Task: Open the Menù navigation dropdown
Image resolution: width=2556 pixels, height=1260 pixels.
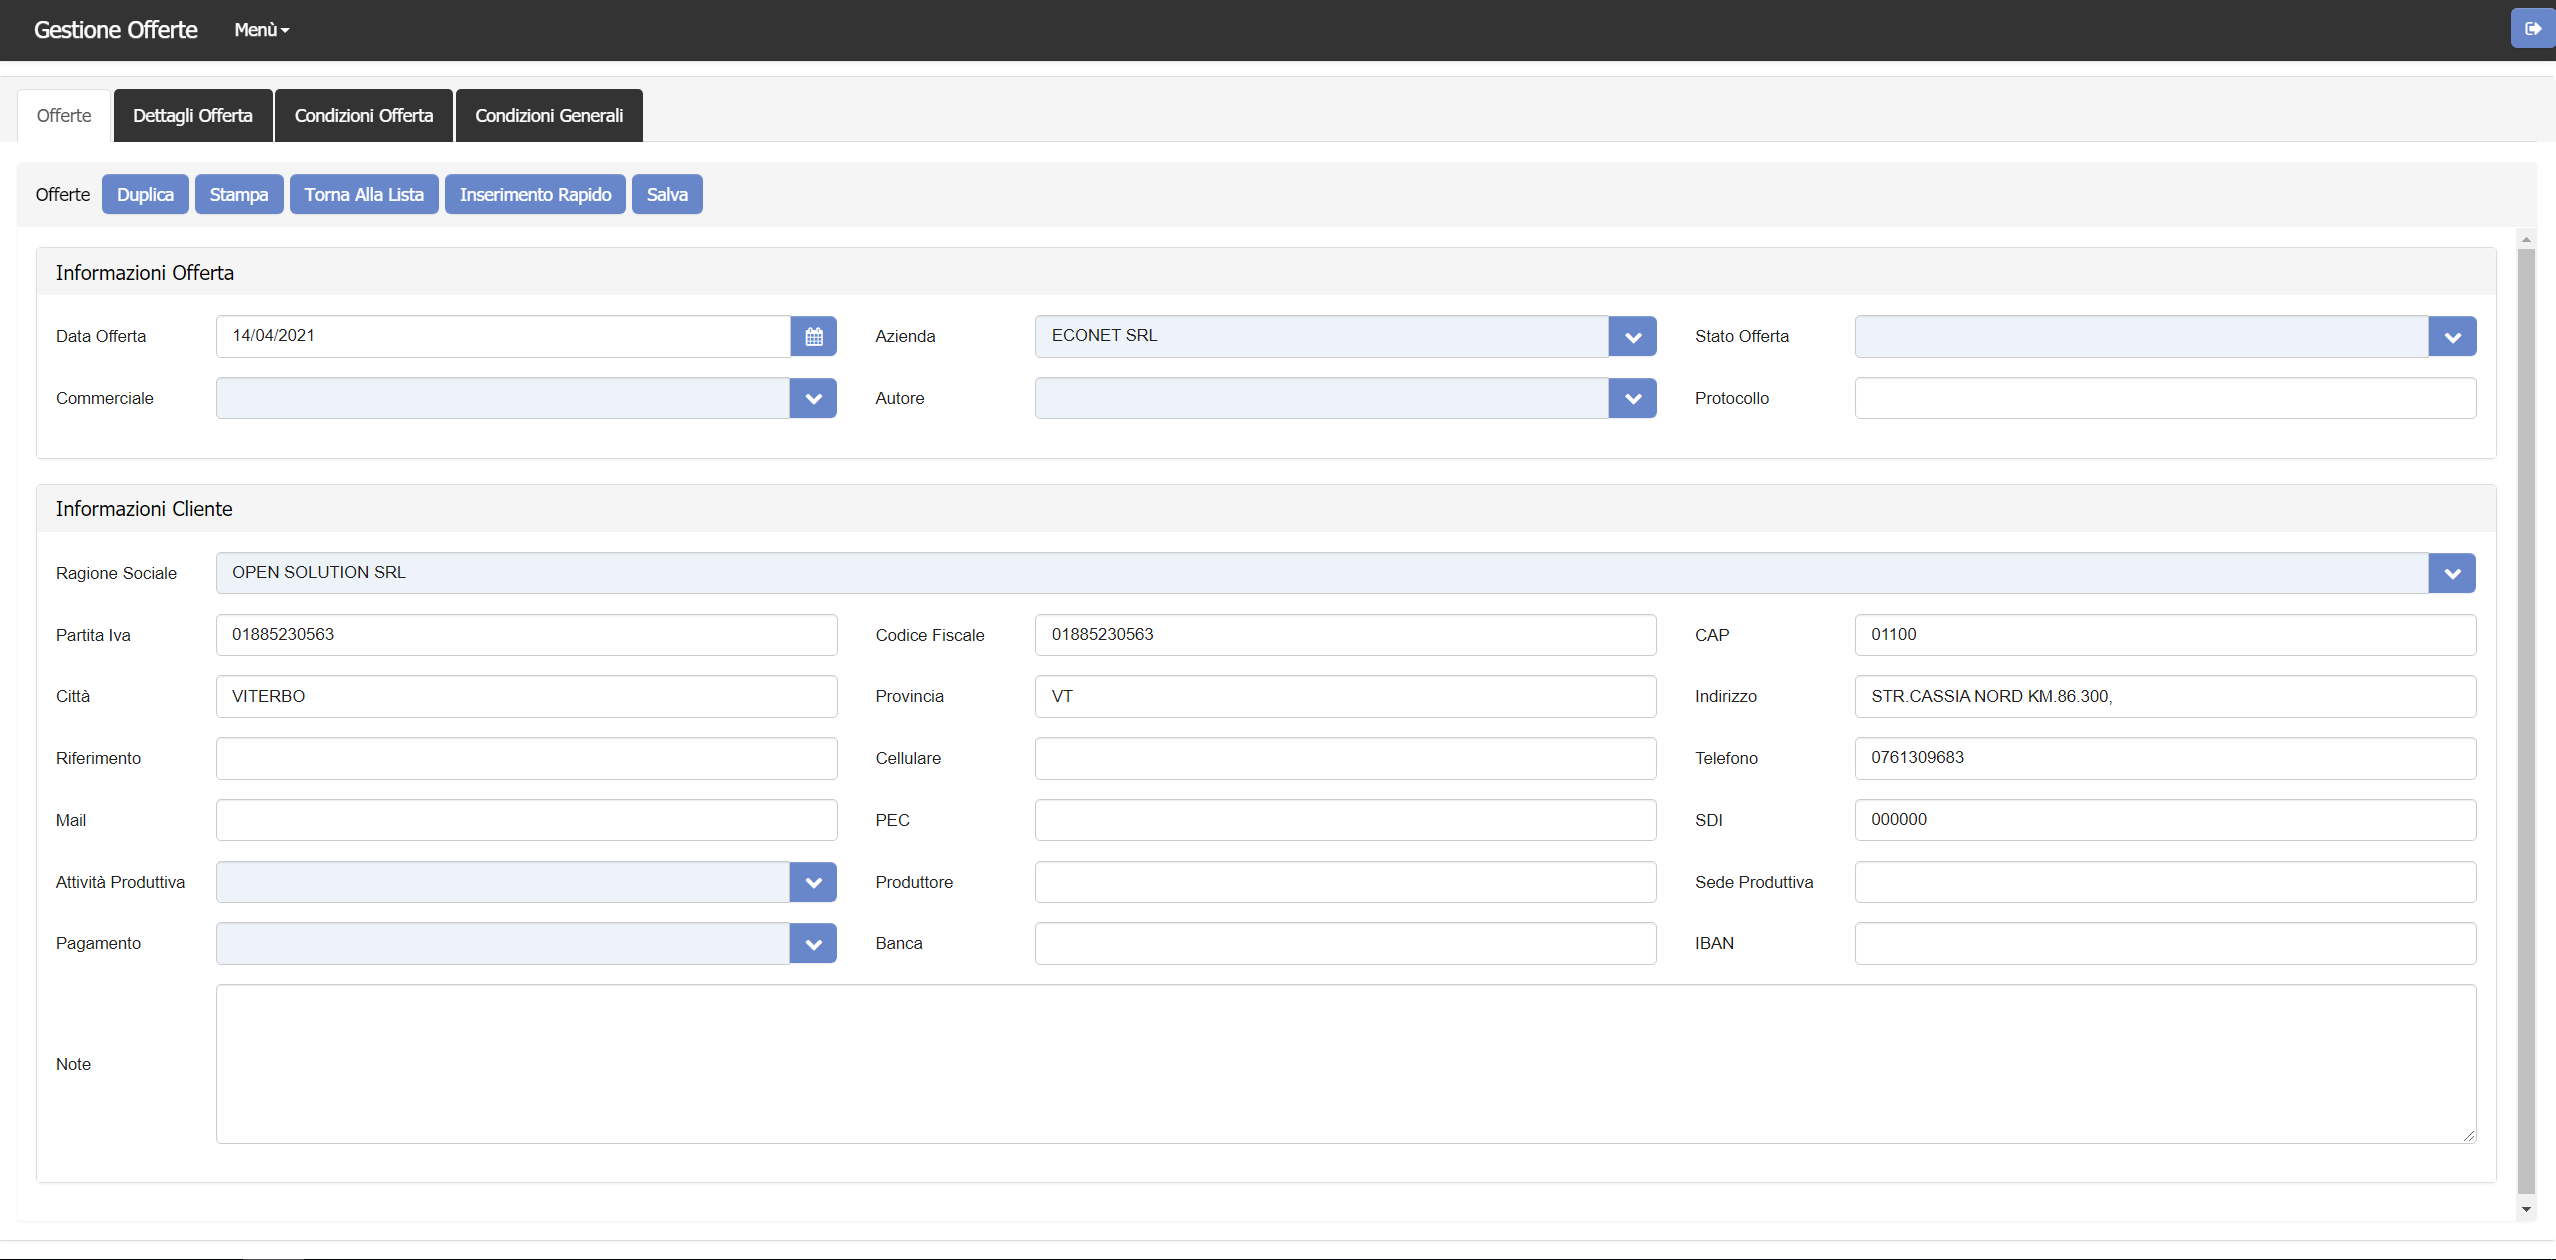Action: point(261,30)
